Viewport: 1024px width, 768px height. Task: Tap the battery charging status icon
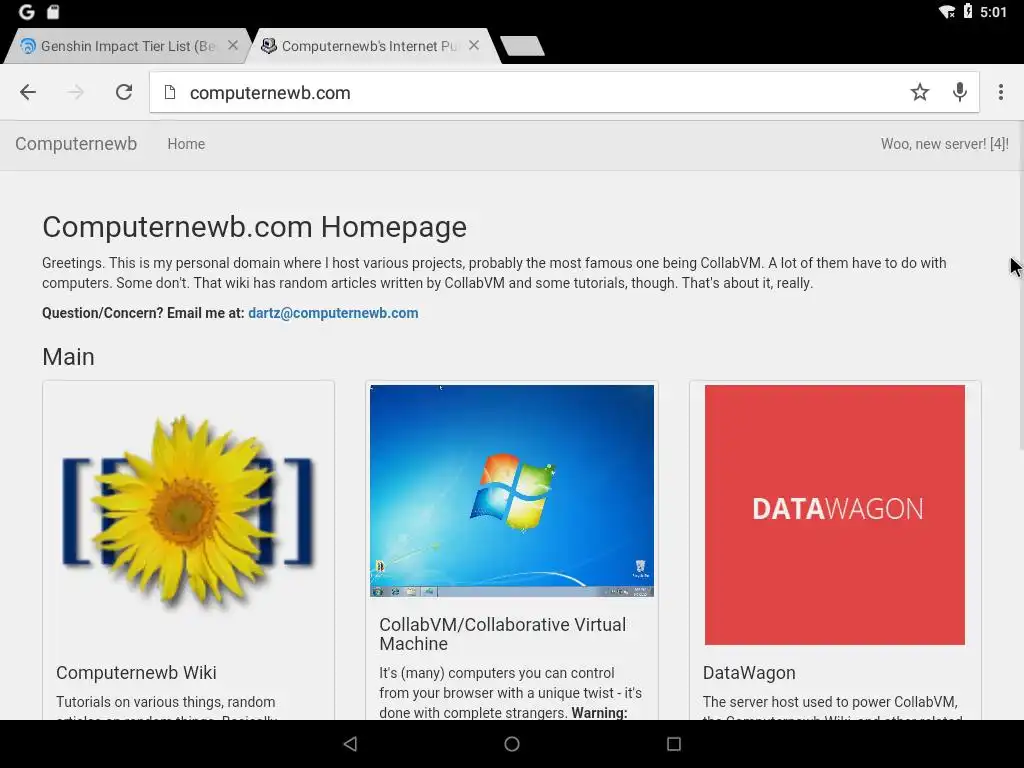pyautogui.click(x=968, y=11)
